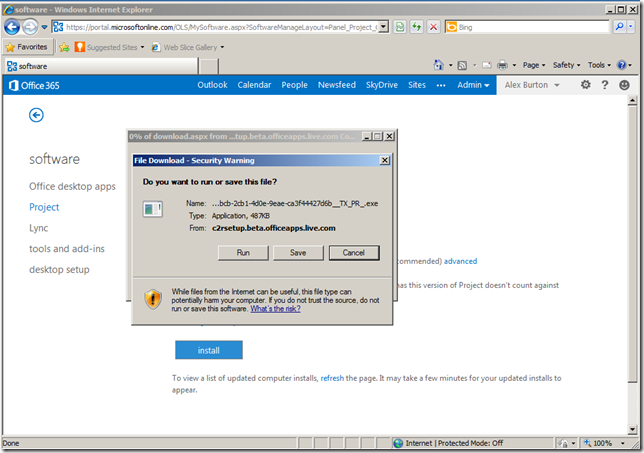This screenshot has height=453, width=644.
Task: Open Calendar in the Office 365 bar
Action: pyautogui.click(x=254, y=85)
